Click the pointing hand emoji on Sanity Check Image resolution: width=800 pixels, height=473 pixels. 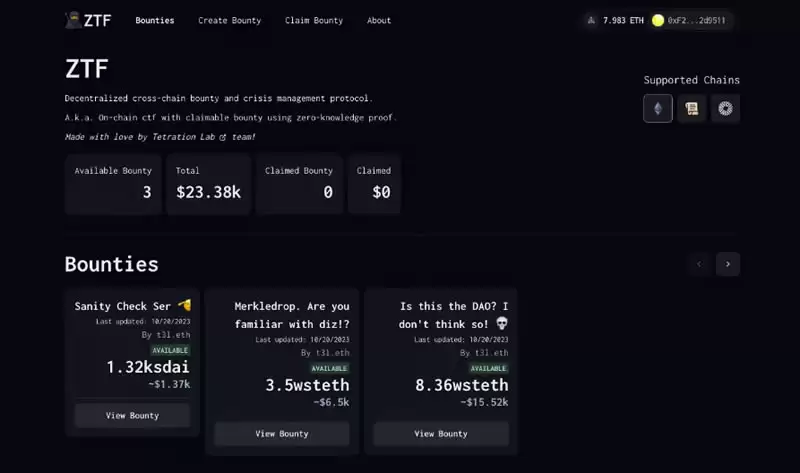185,305
